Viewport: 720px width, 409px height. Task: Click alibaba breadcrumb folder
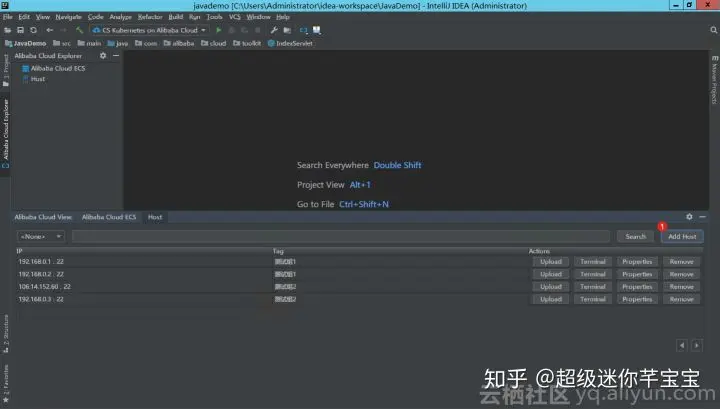point(179,44)
